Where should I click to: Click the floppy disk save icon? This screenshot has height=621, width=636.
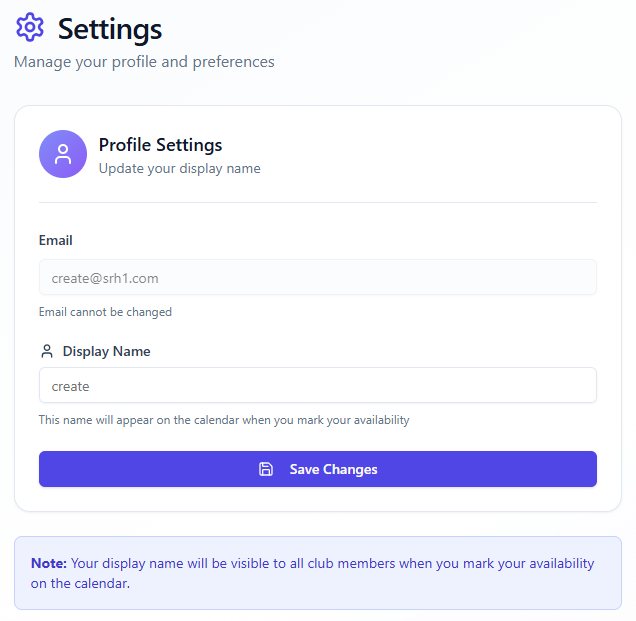click(x=266, y=469)
